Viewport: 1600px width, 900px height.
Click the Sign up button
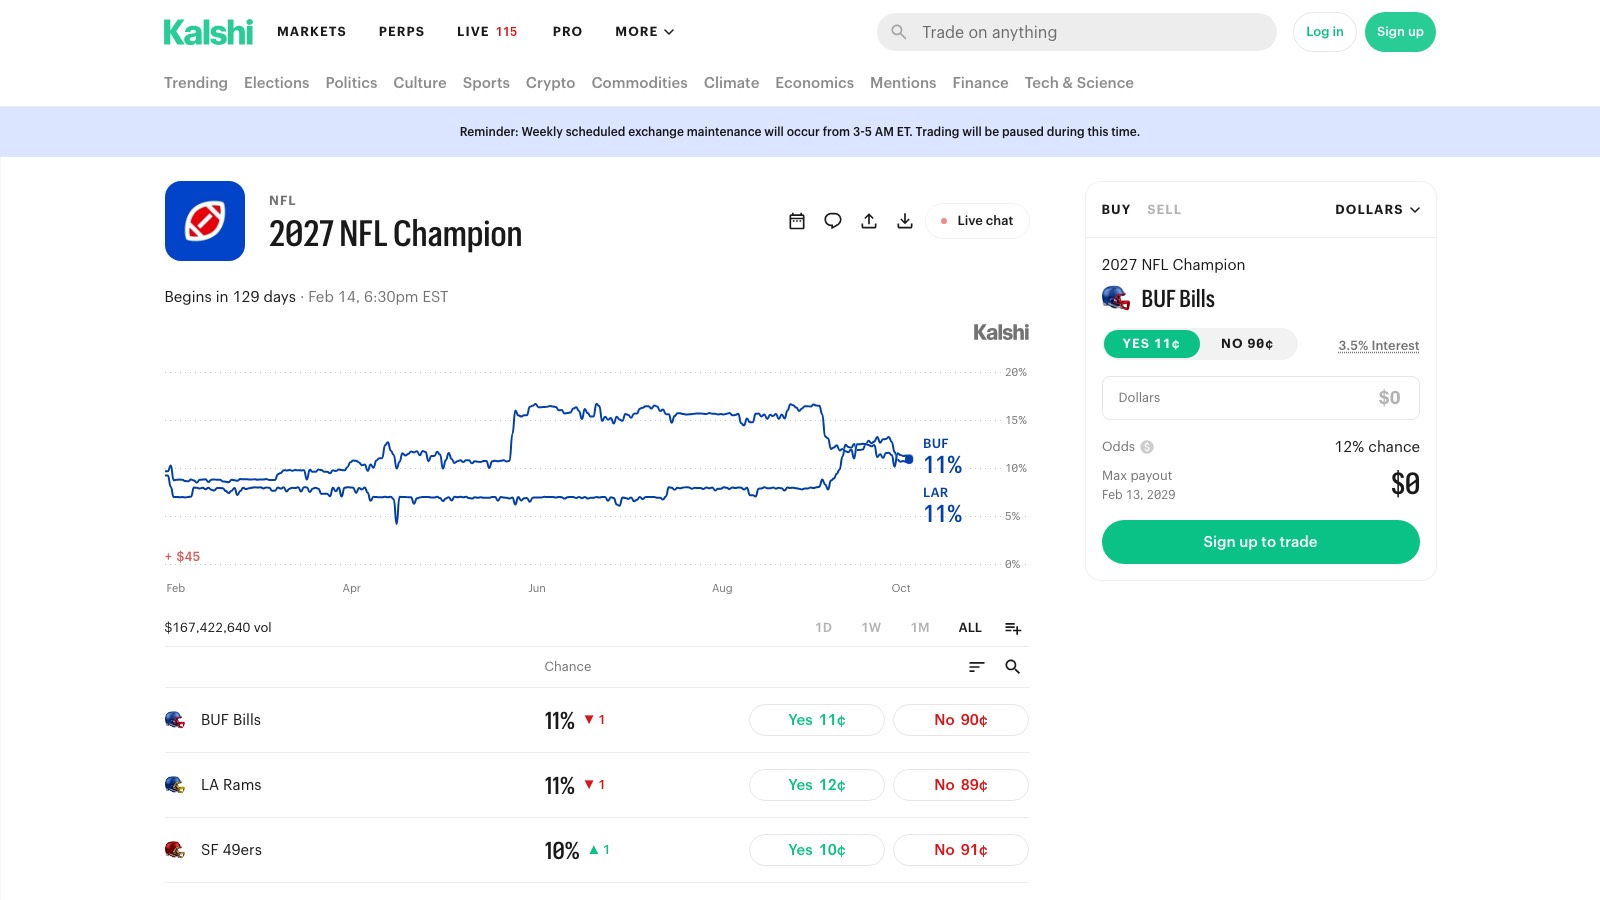(x=1400, y=32)
